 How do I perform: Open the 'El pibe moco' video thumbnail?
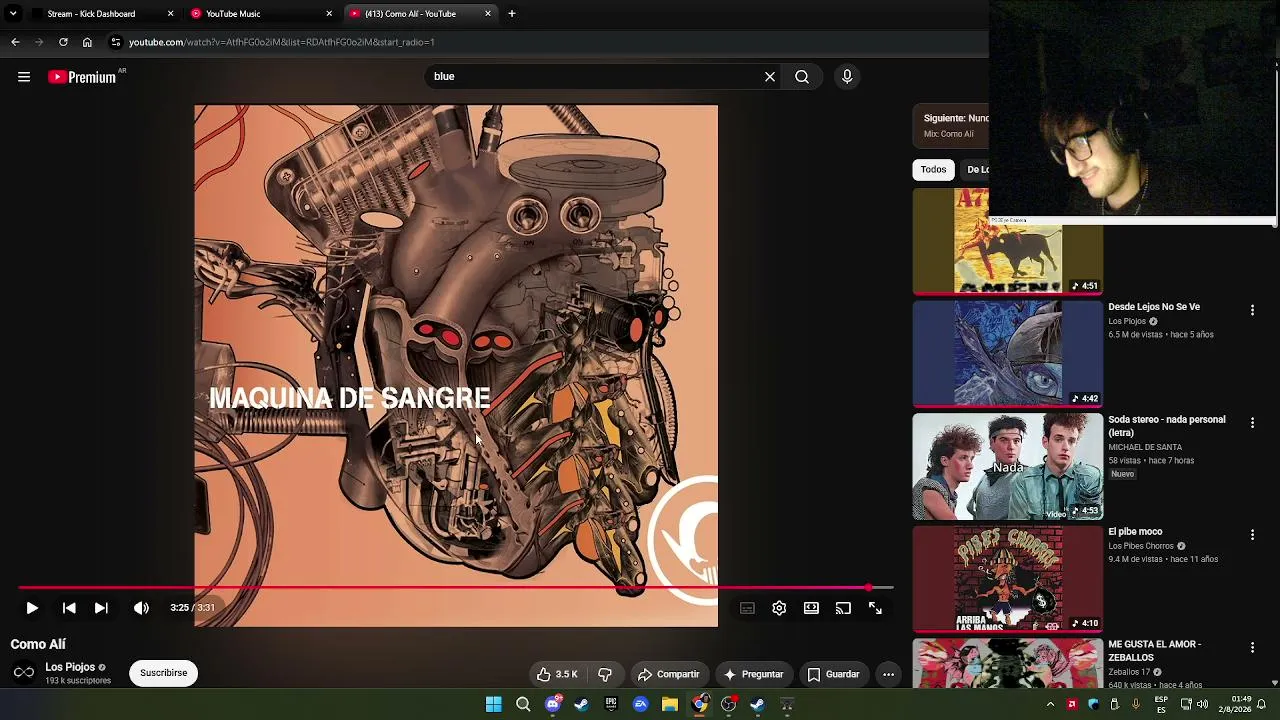coord(1007,578)
